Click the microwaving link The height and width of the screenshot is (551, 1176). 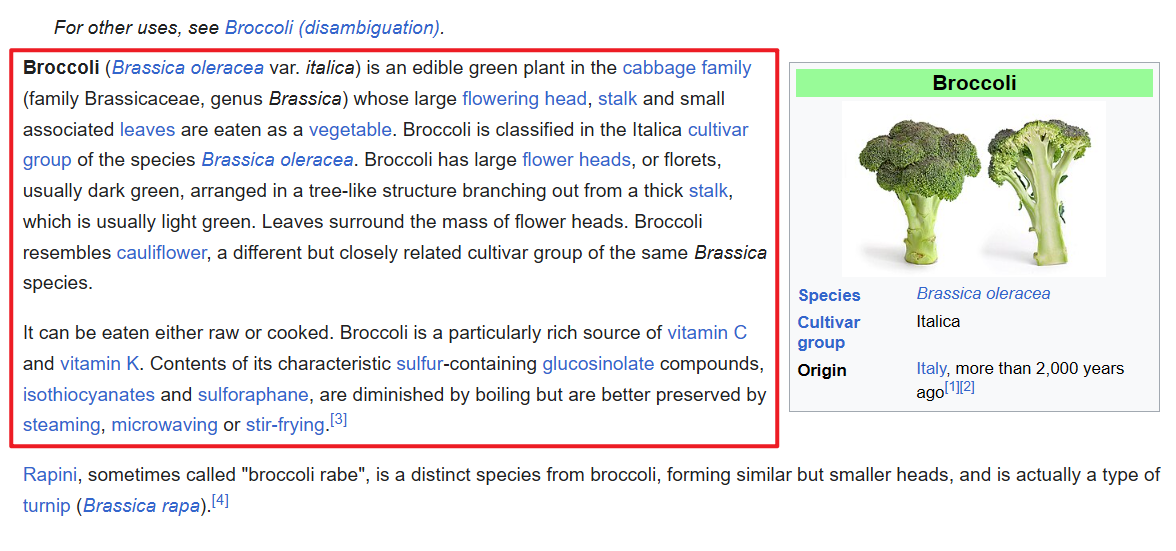[164, 425]
